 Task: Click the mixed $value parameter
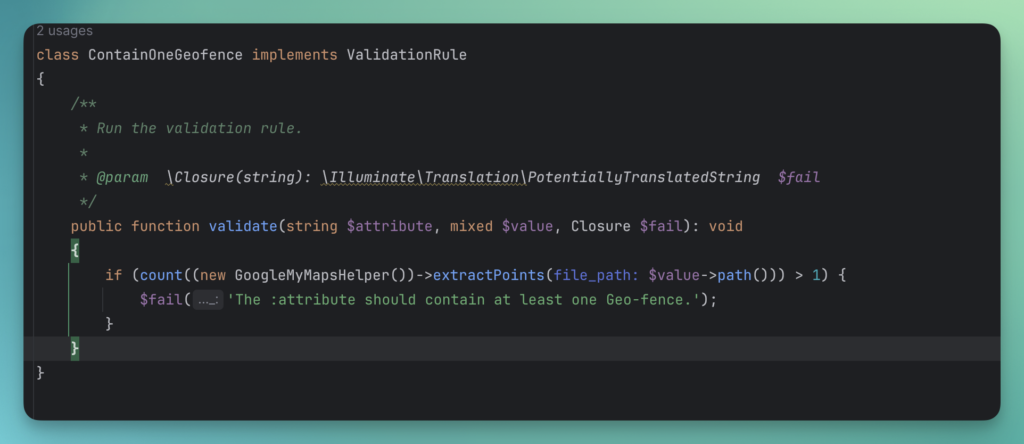[500, 226]
